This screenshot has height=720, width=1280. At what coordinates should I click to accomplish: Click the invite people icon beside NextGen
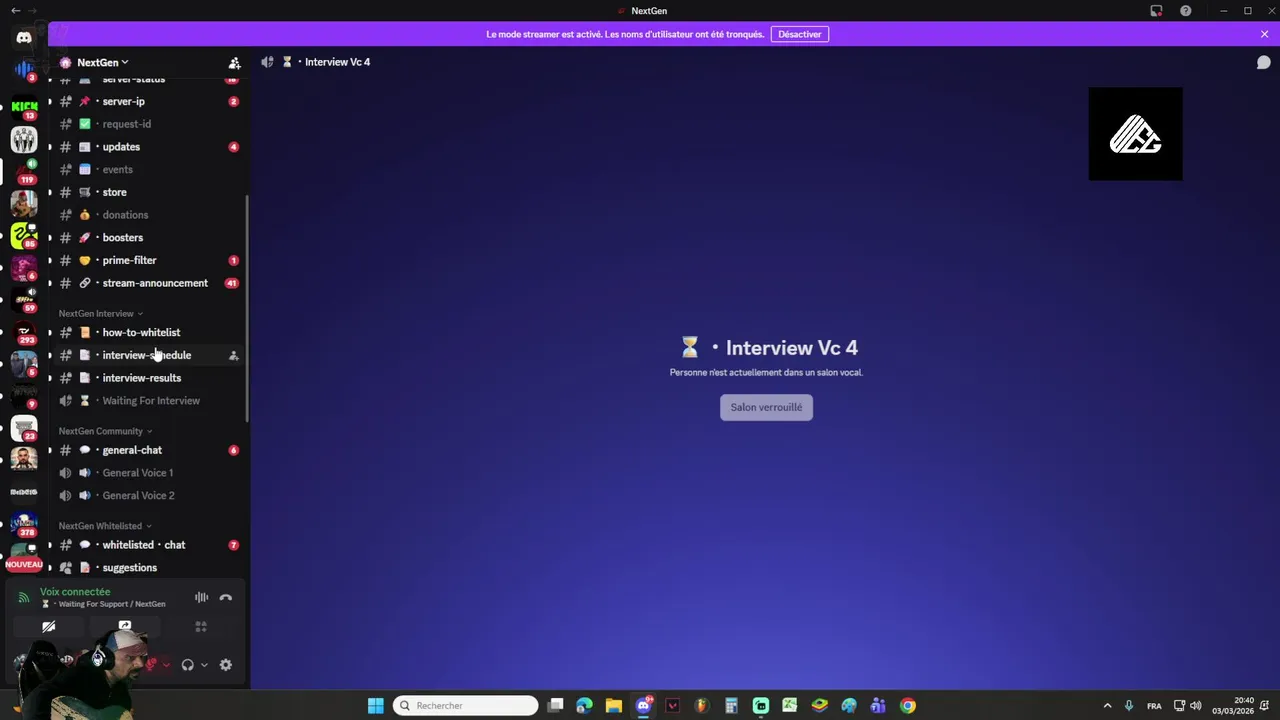click(234, 62)
